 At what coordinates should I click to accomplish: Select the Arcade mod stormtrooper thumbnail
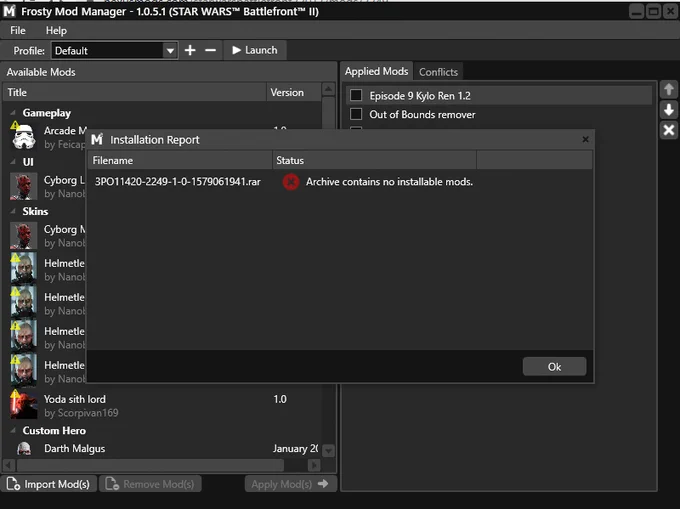click(x=23, y=137)
